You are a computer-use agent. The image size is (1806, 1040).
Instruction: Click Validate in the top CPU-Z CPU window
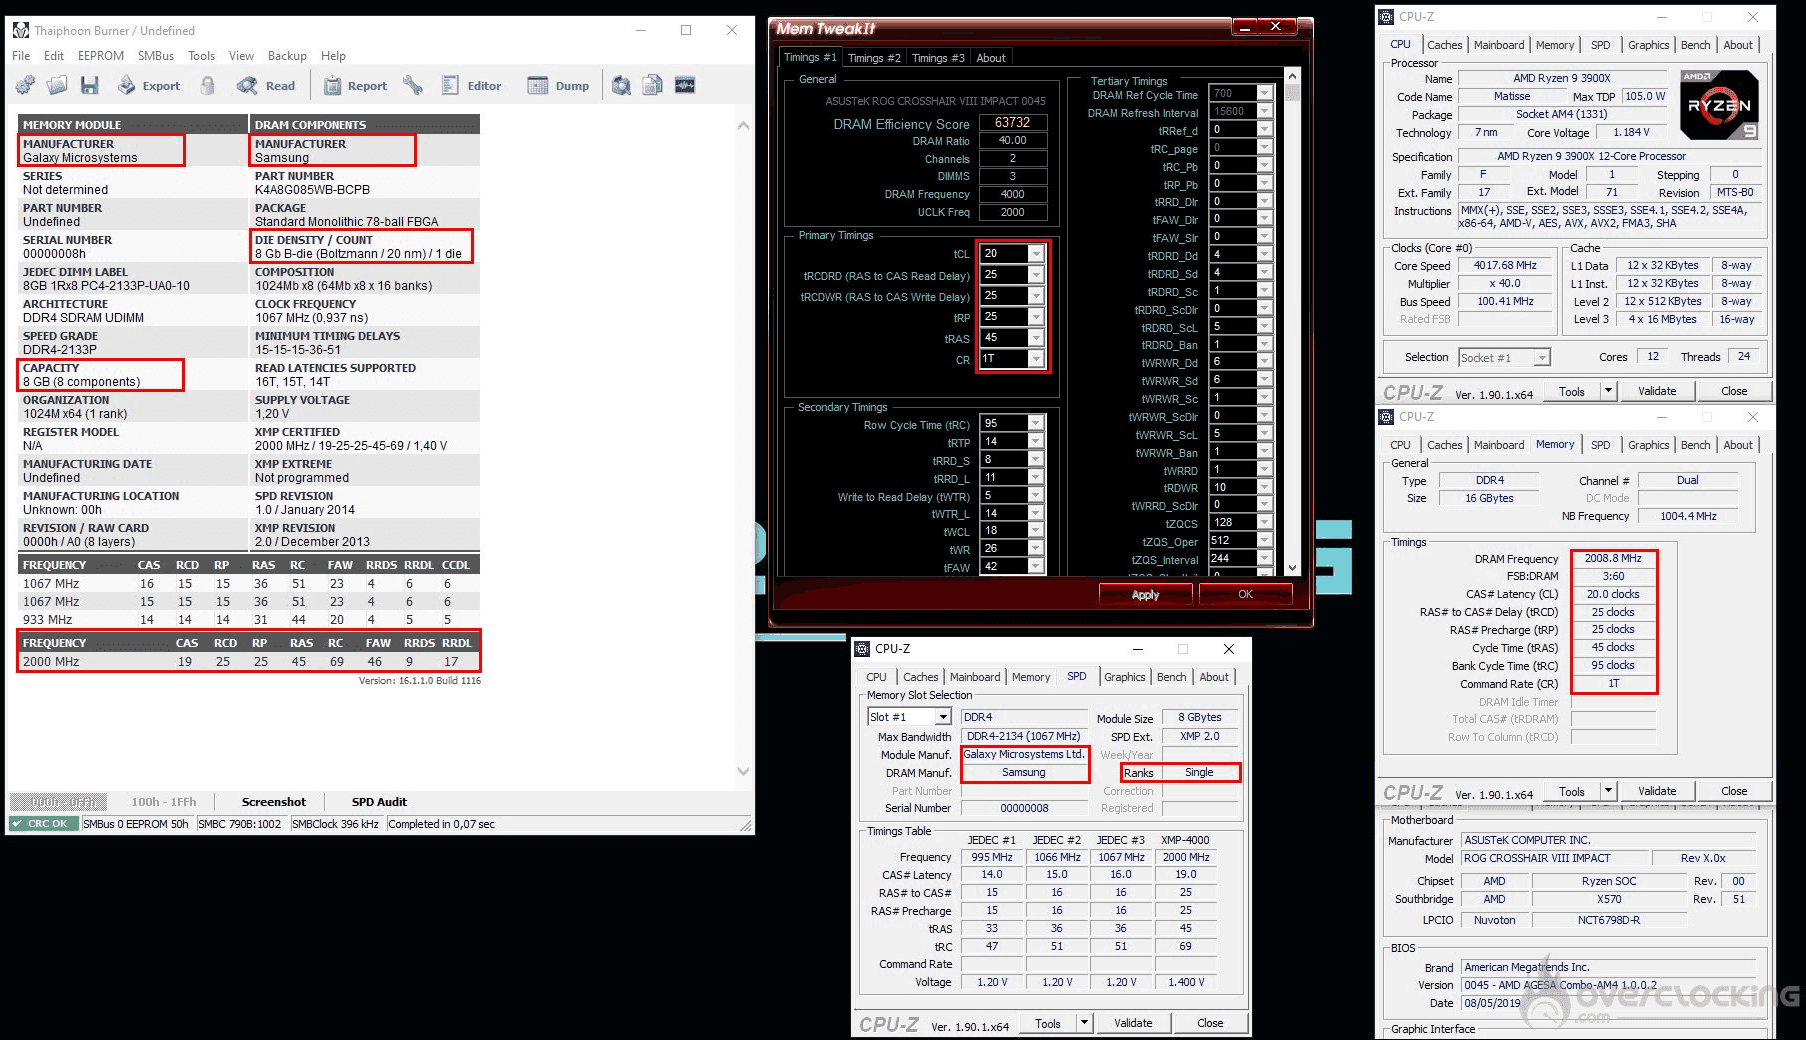(x=1657, y=391)
